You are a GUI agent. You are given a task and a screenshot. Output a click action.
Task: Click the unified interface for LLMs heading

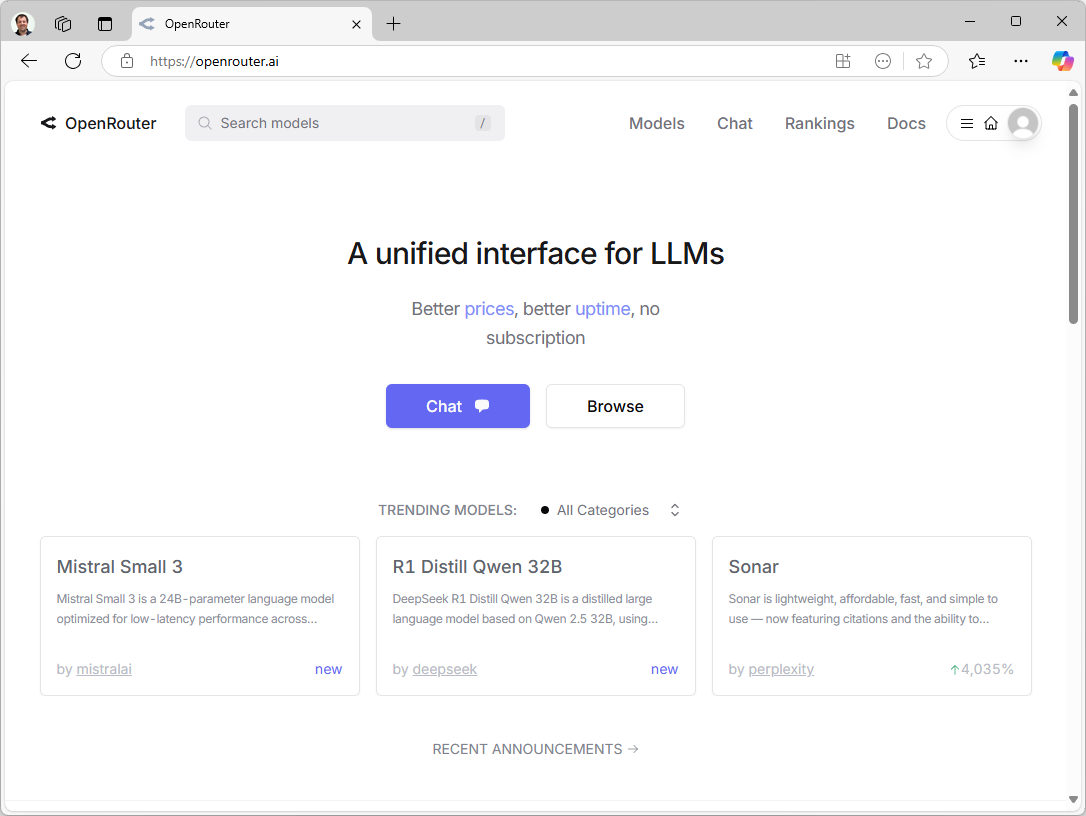pyautogui.click(x=535, y=254)
